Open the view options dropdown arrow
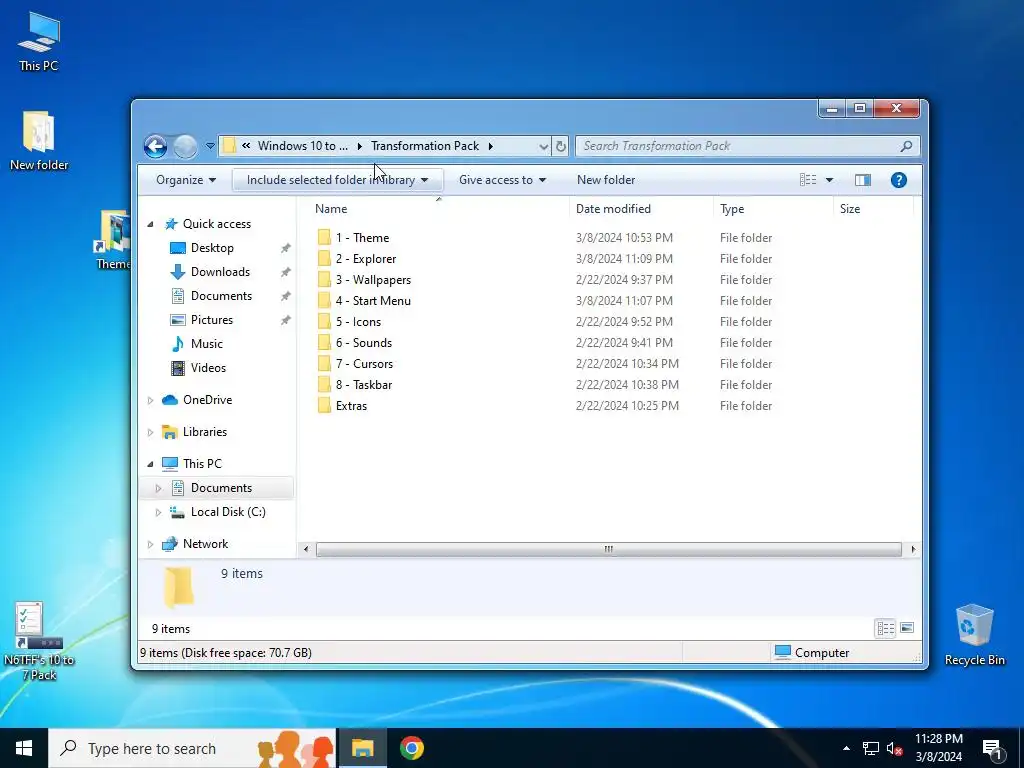The width and height of the screenshot is (1024, 768). 829,180
